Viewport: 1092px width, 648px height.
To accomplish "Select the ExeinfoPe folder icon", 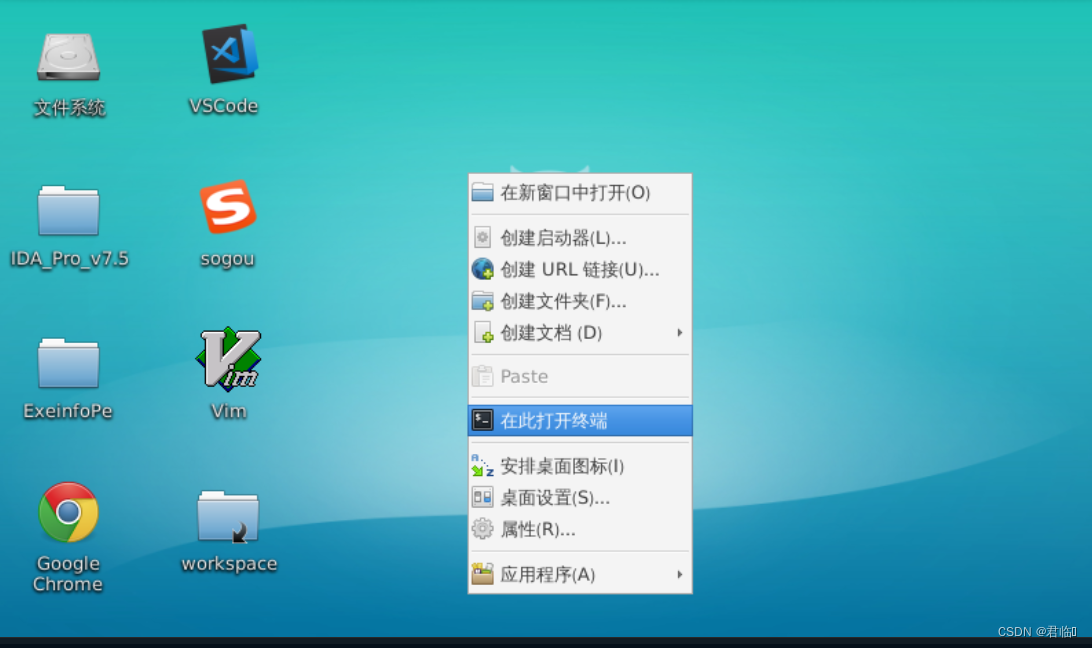I will click(x=68, y=362).
